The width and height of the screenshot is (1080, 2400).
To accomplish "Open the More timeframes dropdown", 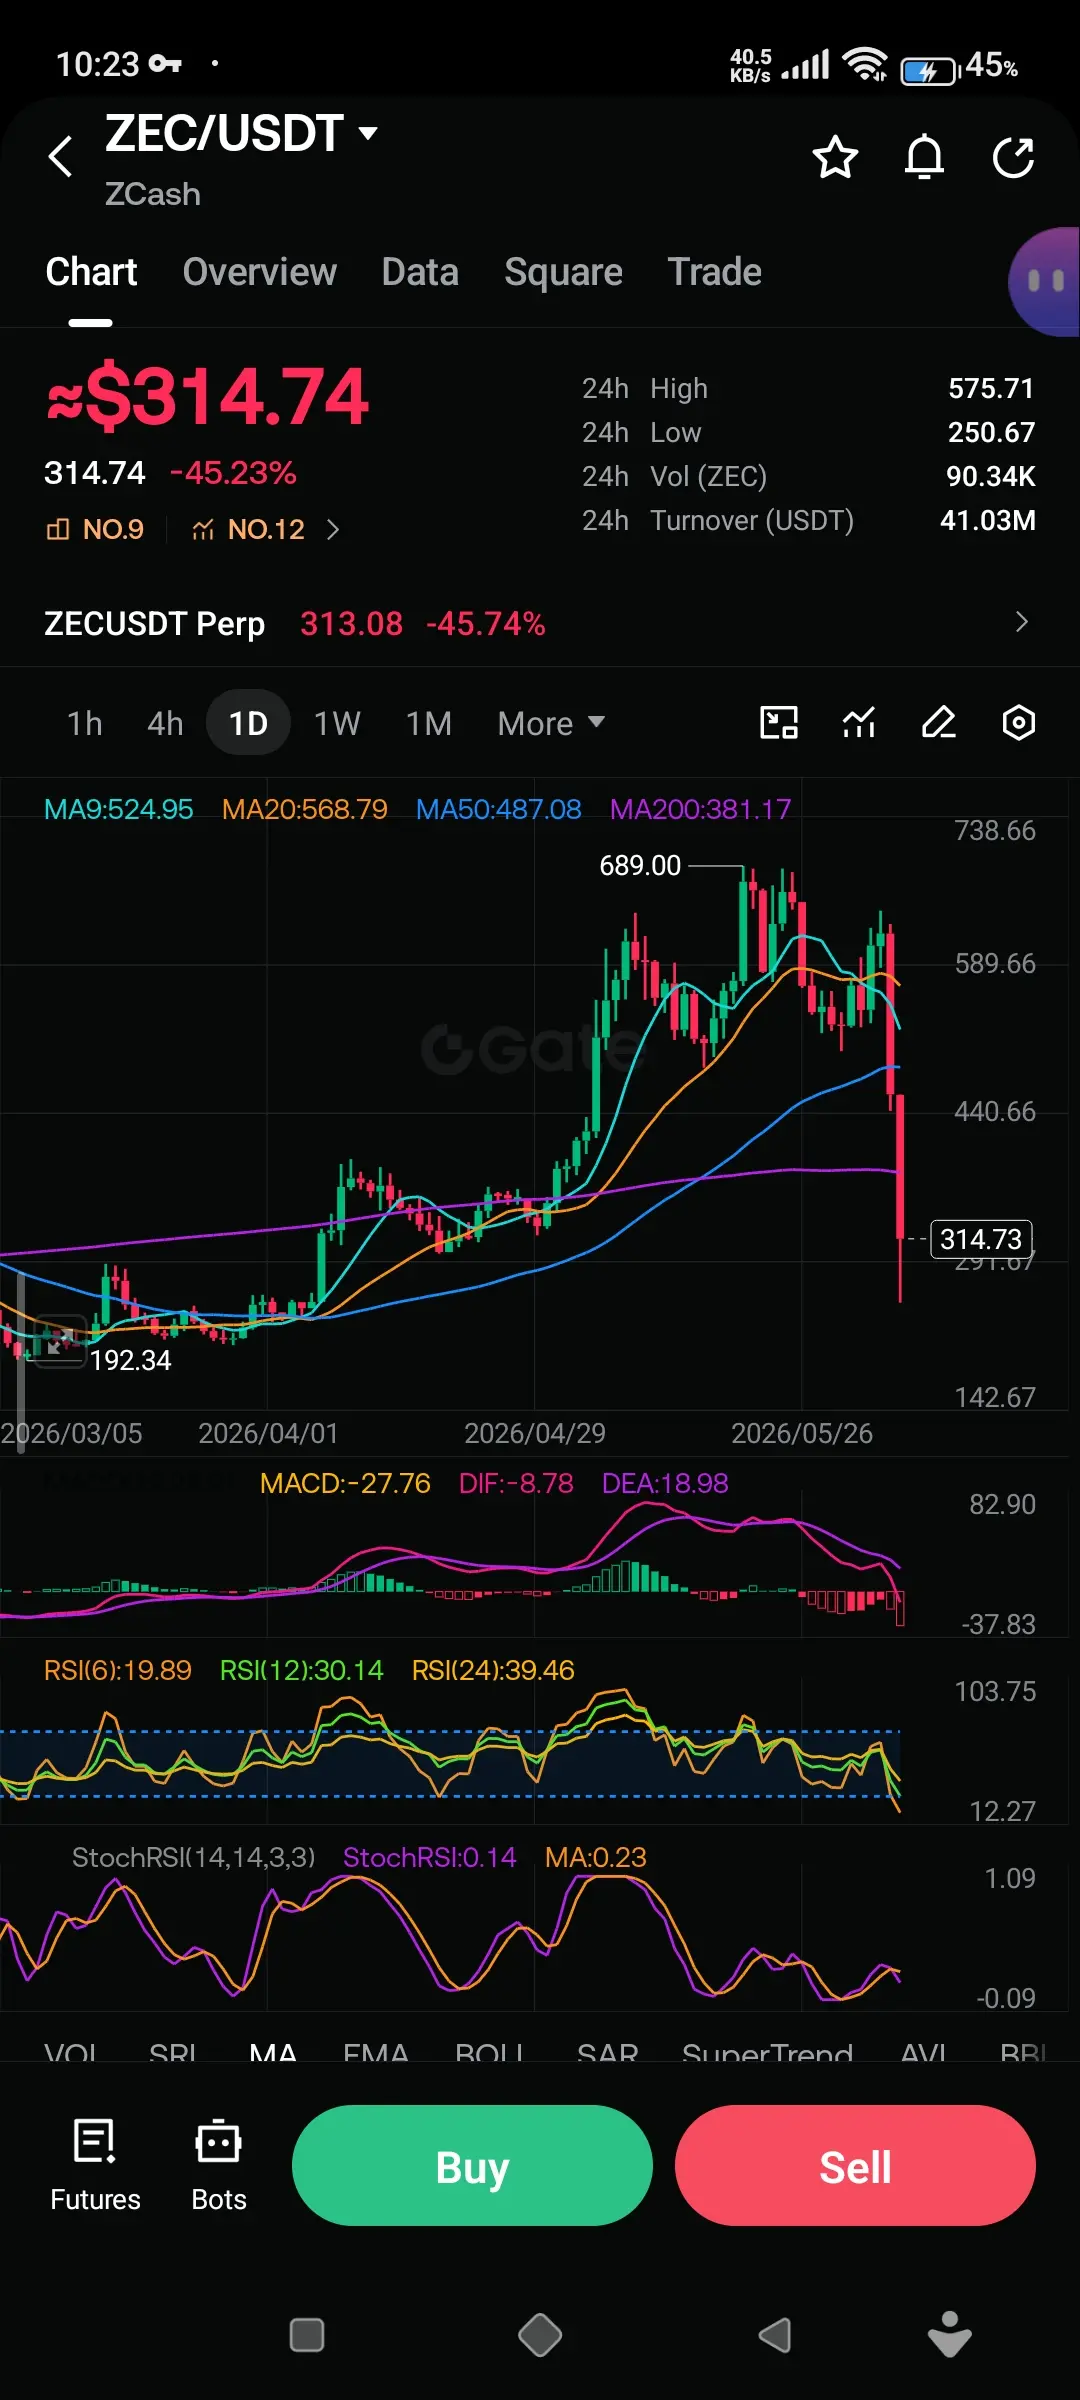I will [x=551, y=723].
